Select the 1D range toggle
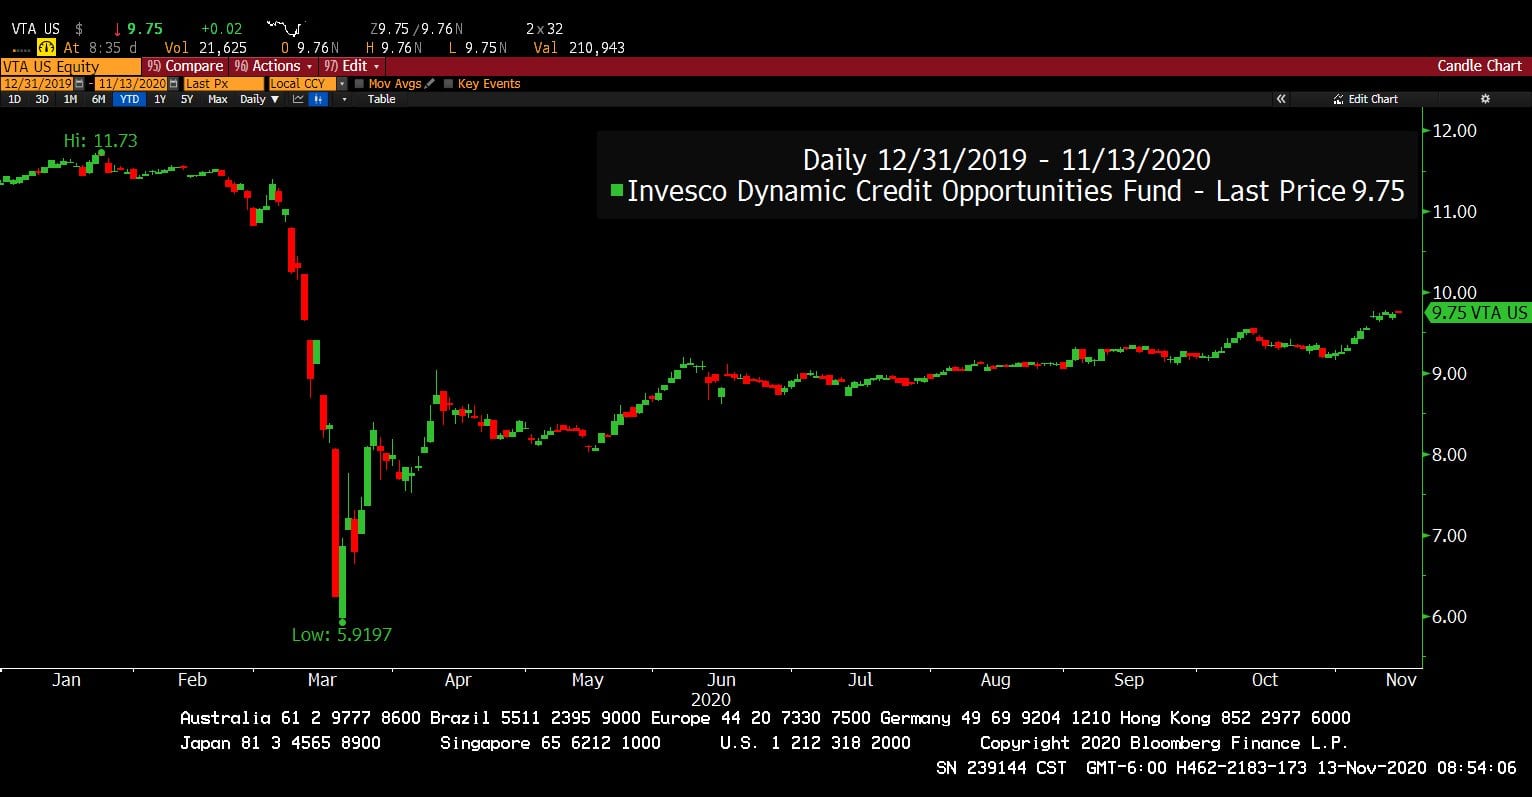The image size is (1532, 797). 14,99
